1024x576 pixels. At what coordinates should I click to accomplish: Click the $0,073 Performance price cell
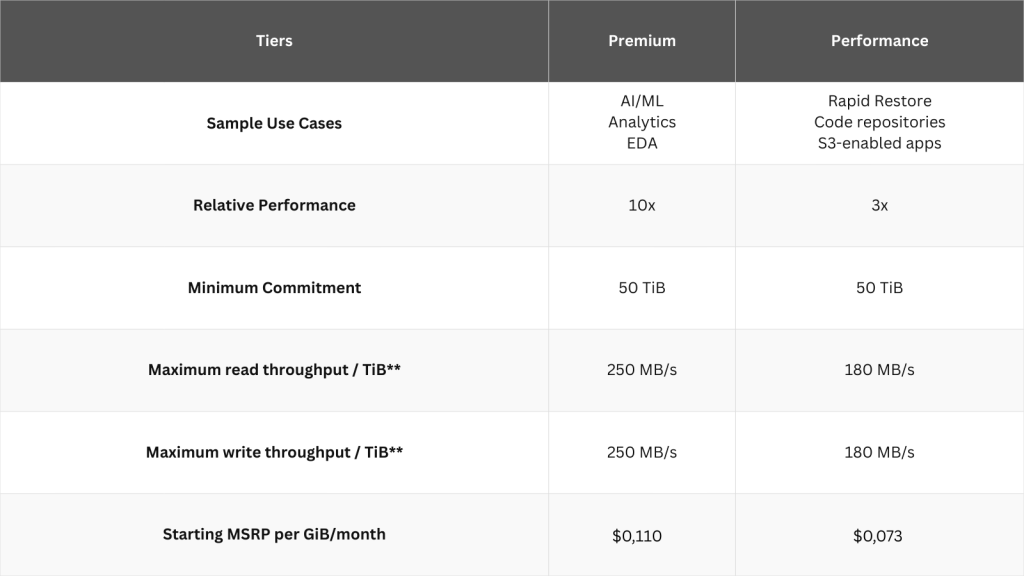pyautogui.click(x=878, y=536)
